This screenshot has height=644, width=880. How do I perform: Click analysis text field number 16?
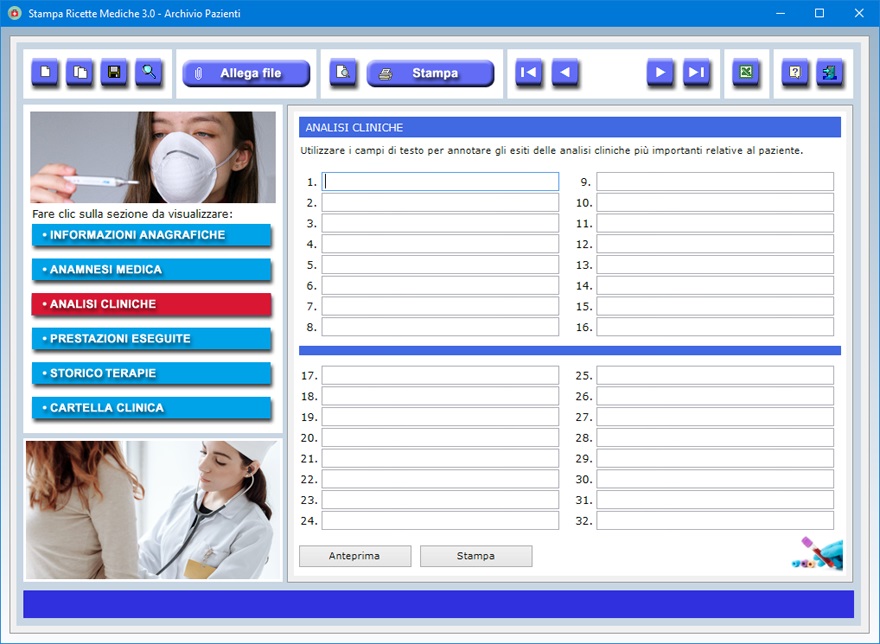[715, 327]
